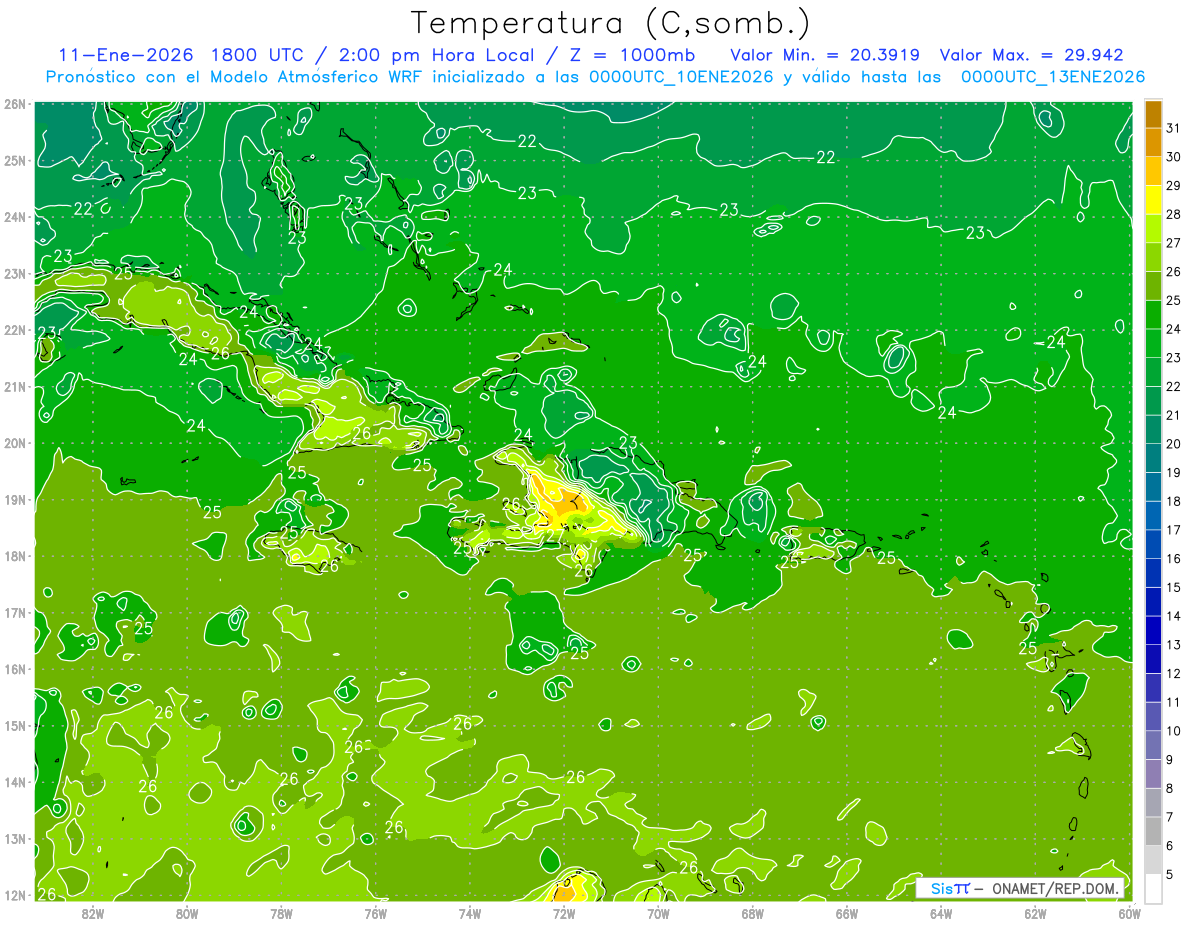The width and height of the screenshot is (1200, 927).
Task: Click the 66W longitude axis label
Action: (847, 913)
